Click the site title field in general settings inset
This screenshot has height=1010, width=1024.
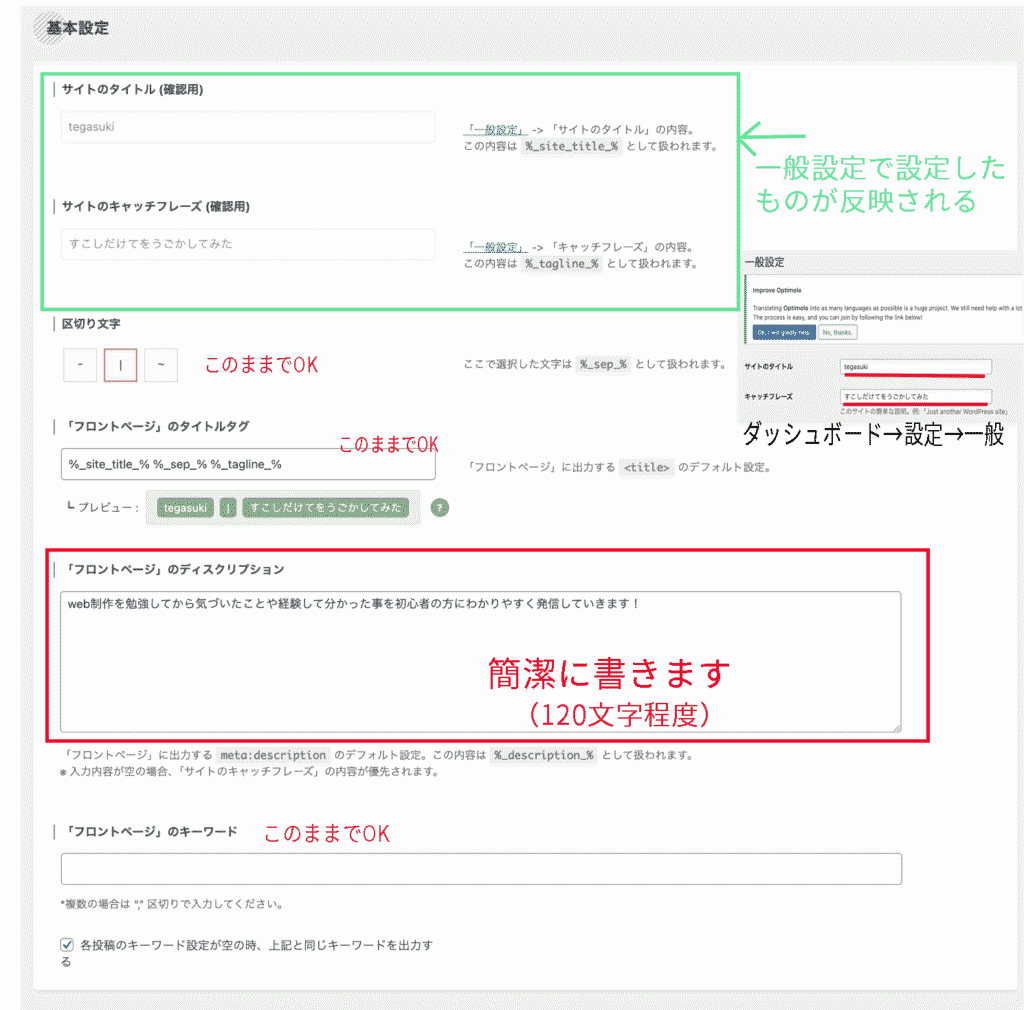click(915, 367)
